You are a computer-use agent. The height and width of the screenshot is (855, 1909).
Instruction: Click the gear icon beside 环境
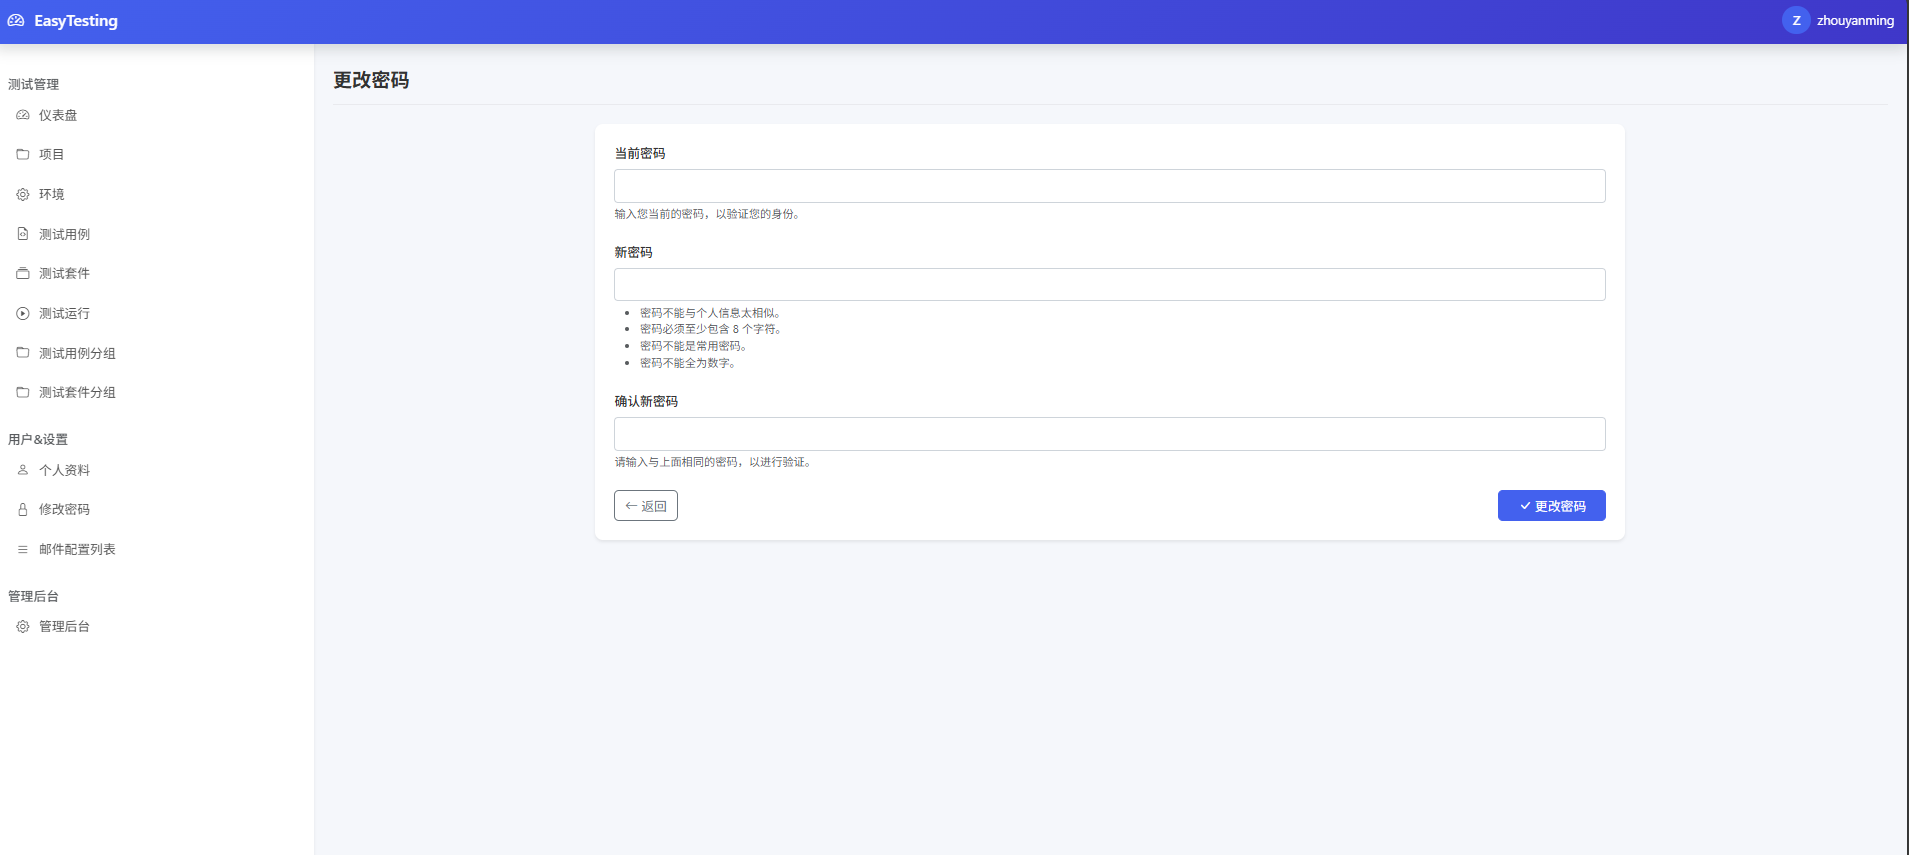pos(23,194)
